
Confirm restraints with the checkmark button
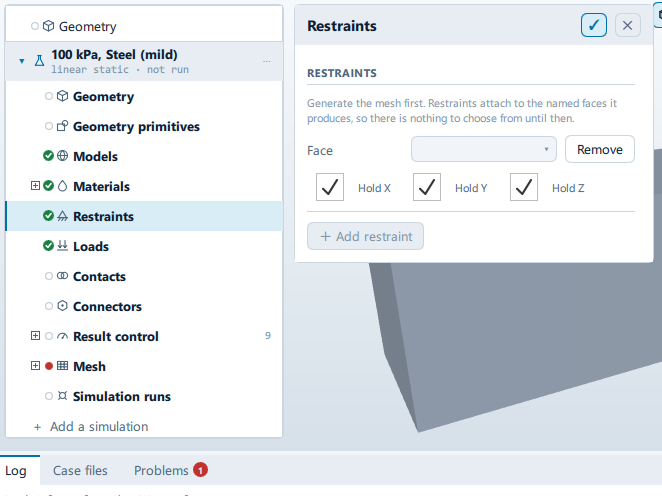point(594,25)
